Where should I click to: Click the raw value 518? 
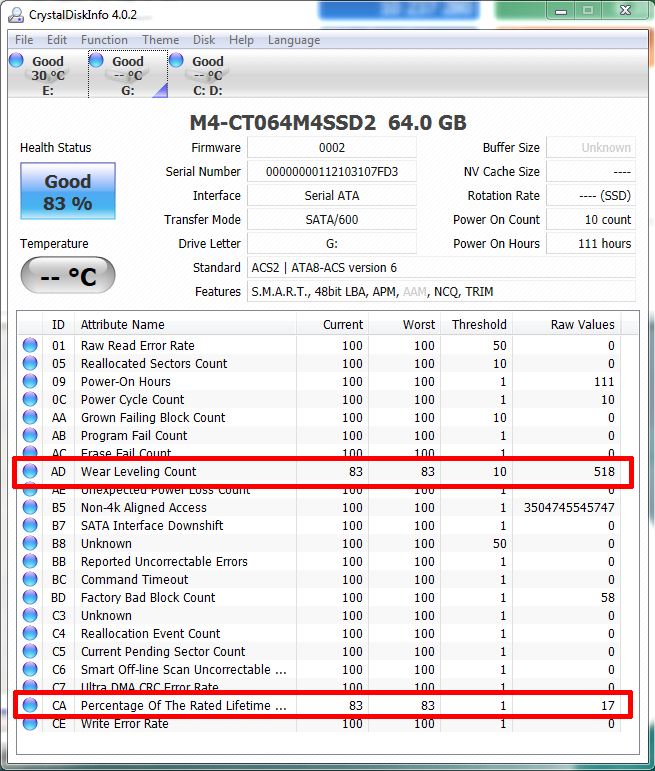pos(604,472)
